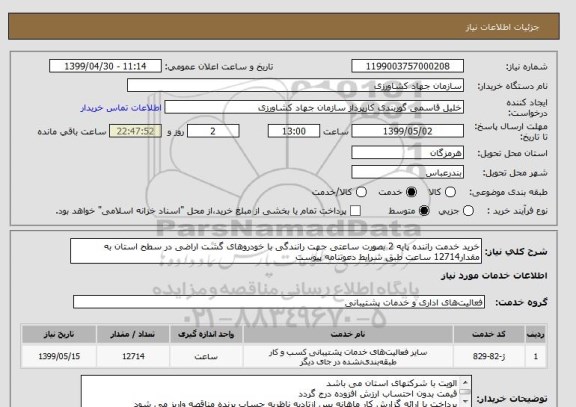The width and height of the screenshot is (576, 407).
Task: Tick the اسناد خزانه اسلامی payment checkbox
Action: [355, 211]
